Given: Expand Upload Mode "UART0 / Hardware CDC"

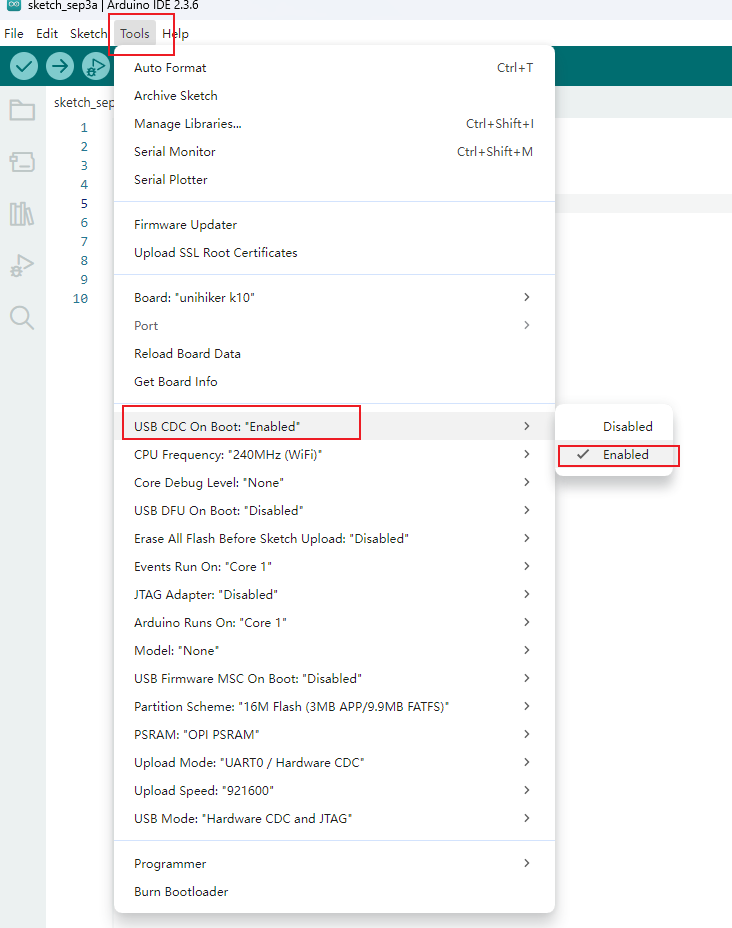Looking at the screenshot, I should pos(334,762).
